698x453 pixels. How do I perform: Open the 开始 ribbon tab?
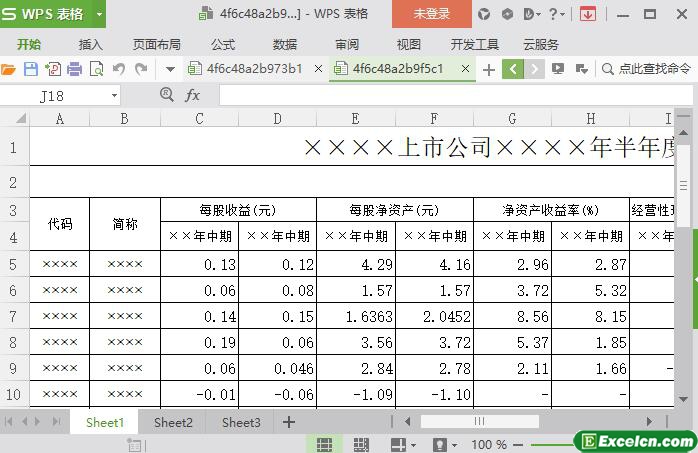[x=28, y=44]
